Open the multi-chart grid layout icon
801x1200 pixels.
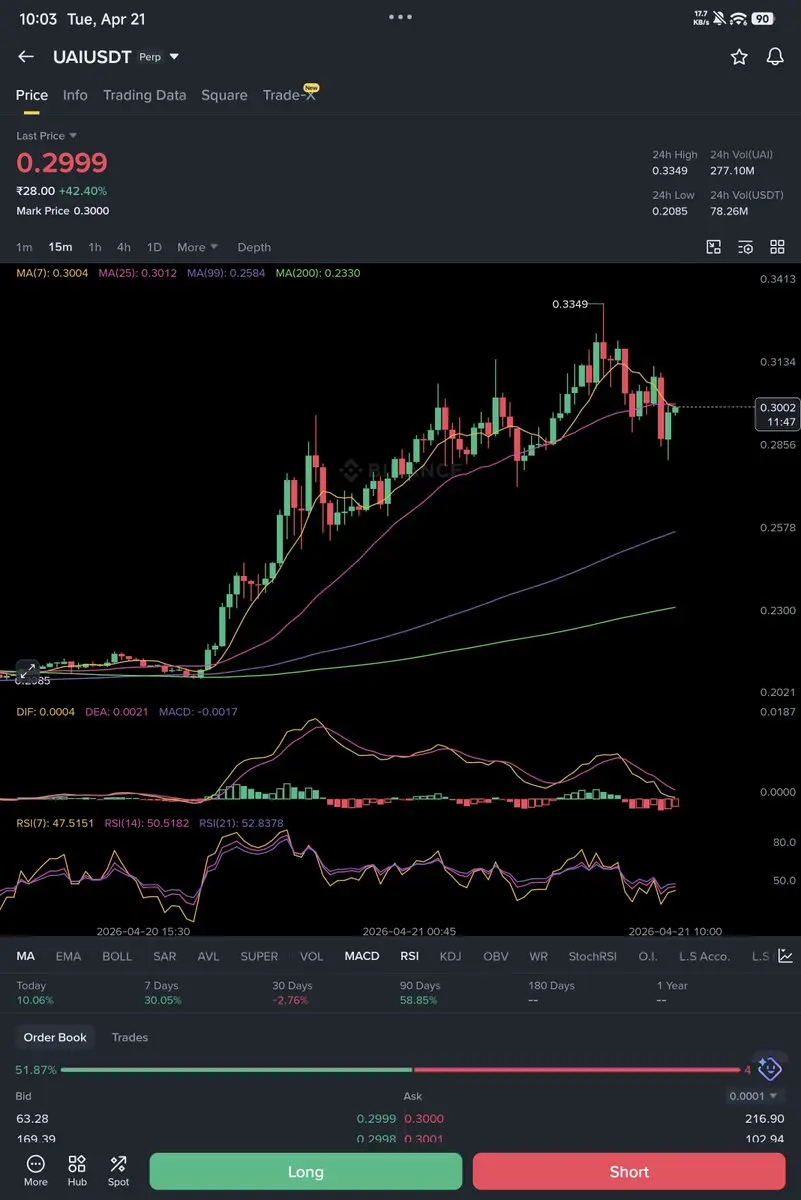pos(777,247)
